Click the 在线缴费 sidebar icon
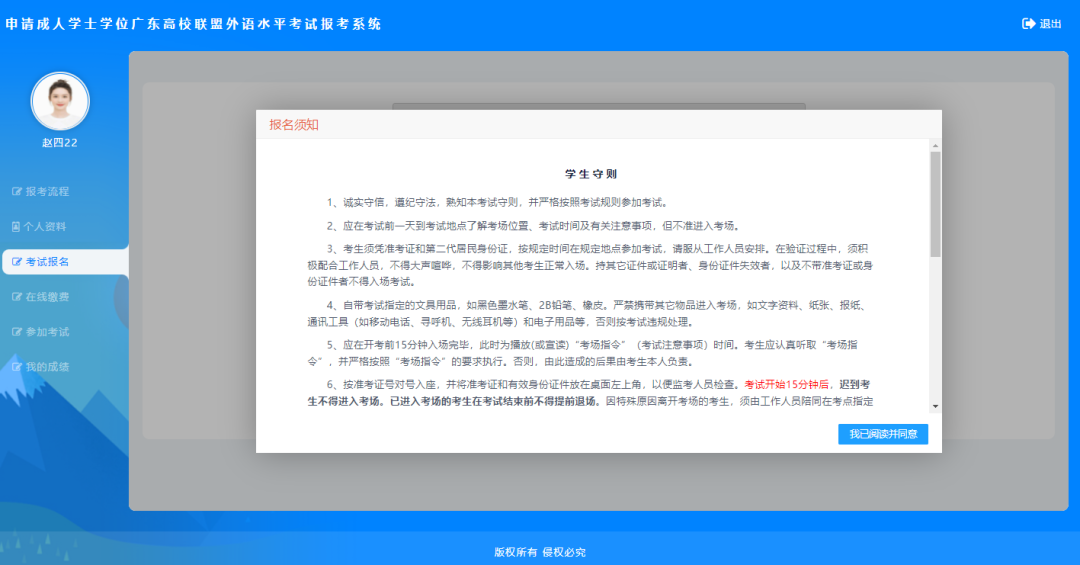1080x565 pixels. click(x=16, y=297)
